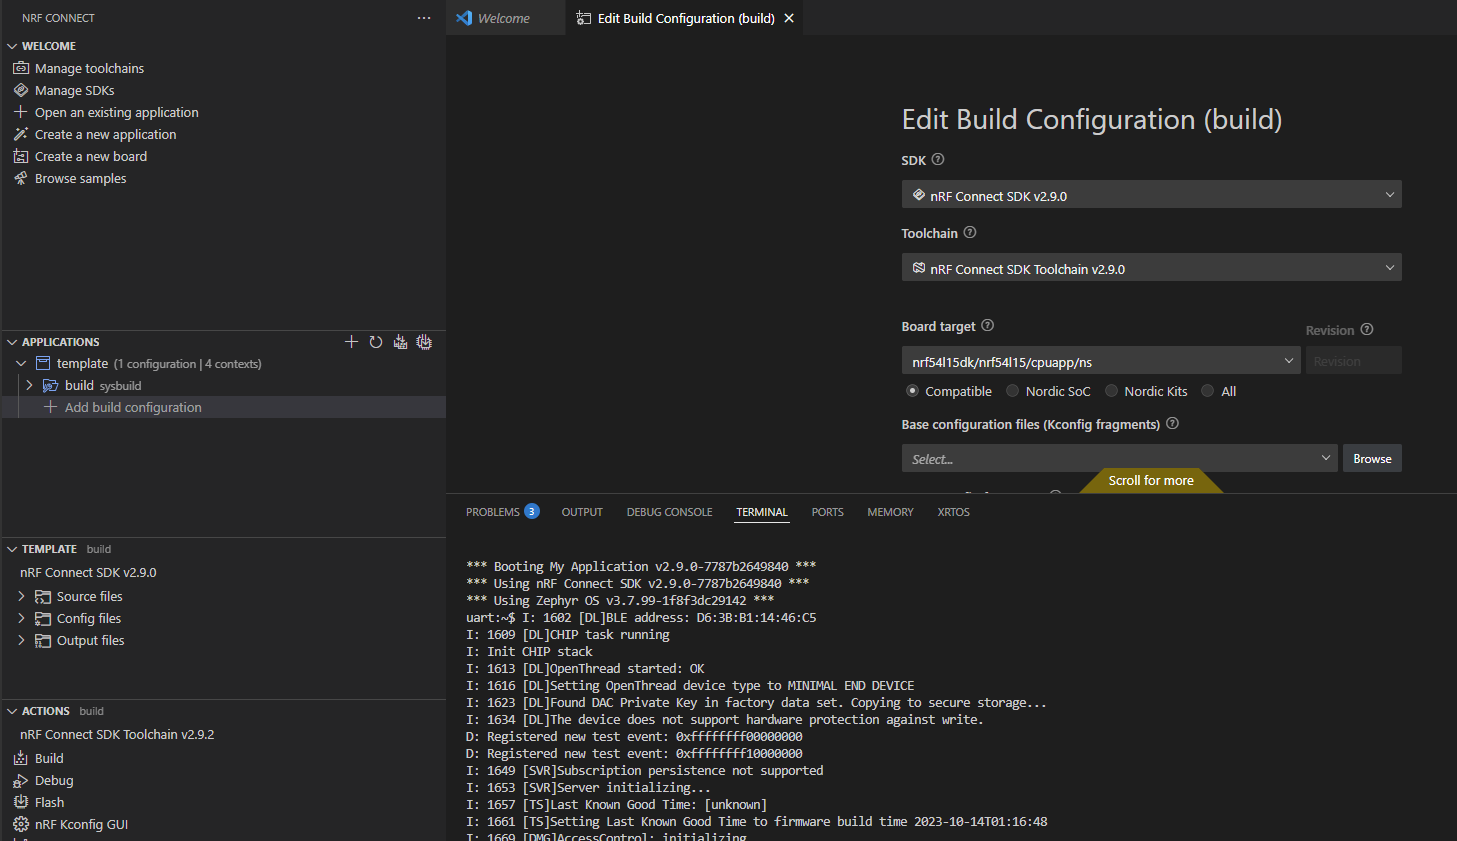Viewport: 1457px width, 841px height.
Task: Open Browse samples
Action: tap(80, 178)
